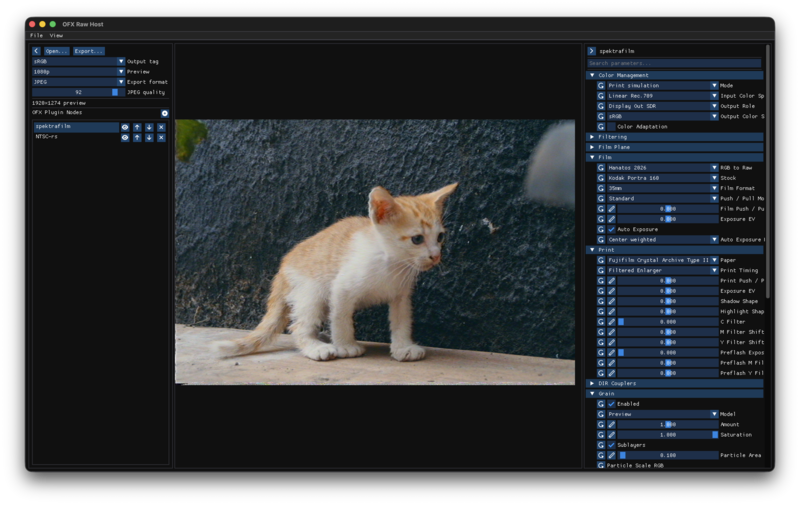Click the parameter panel vertical scrollbar
This screenshot has height=505, width=800.
(767, 171)
